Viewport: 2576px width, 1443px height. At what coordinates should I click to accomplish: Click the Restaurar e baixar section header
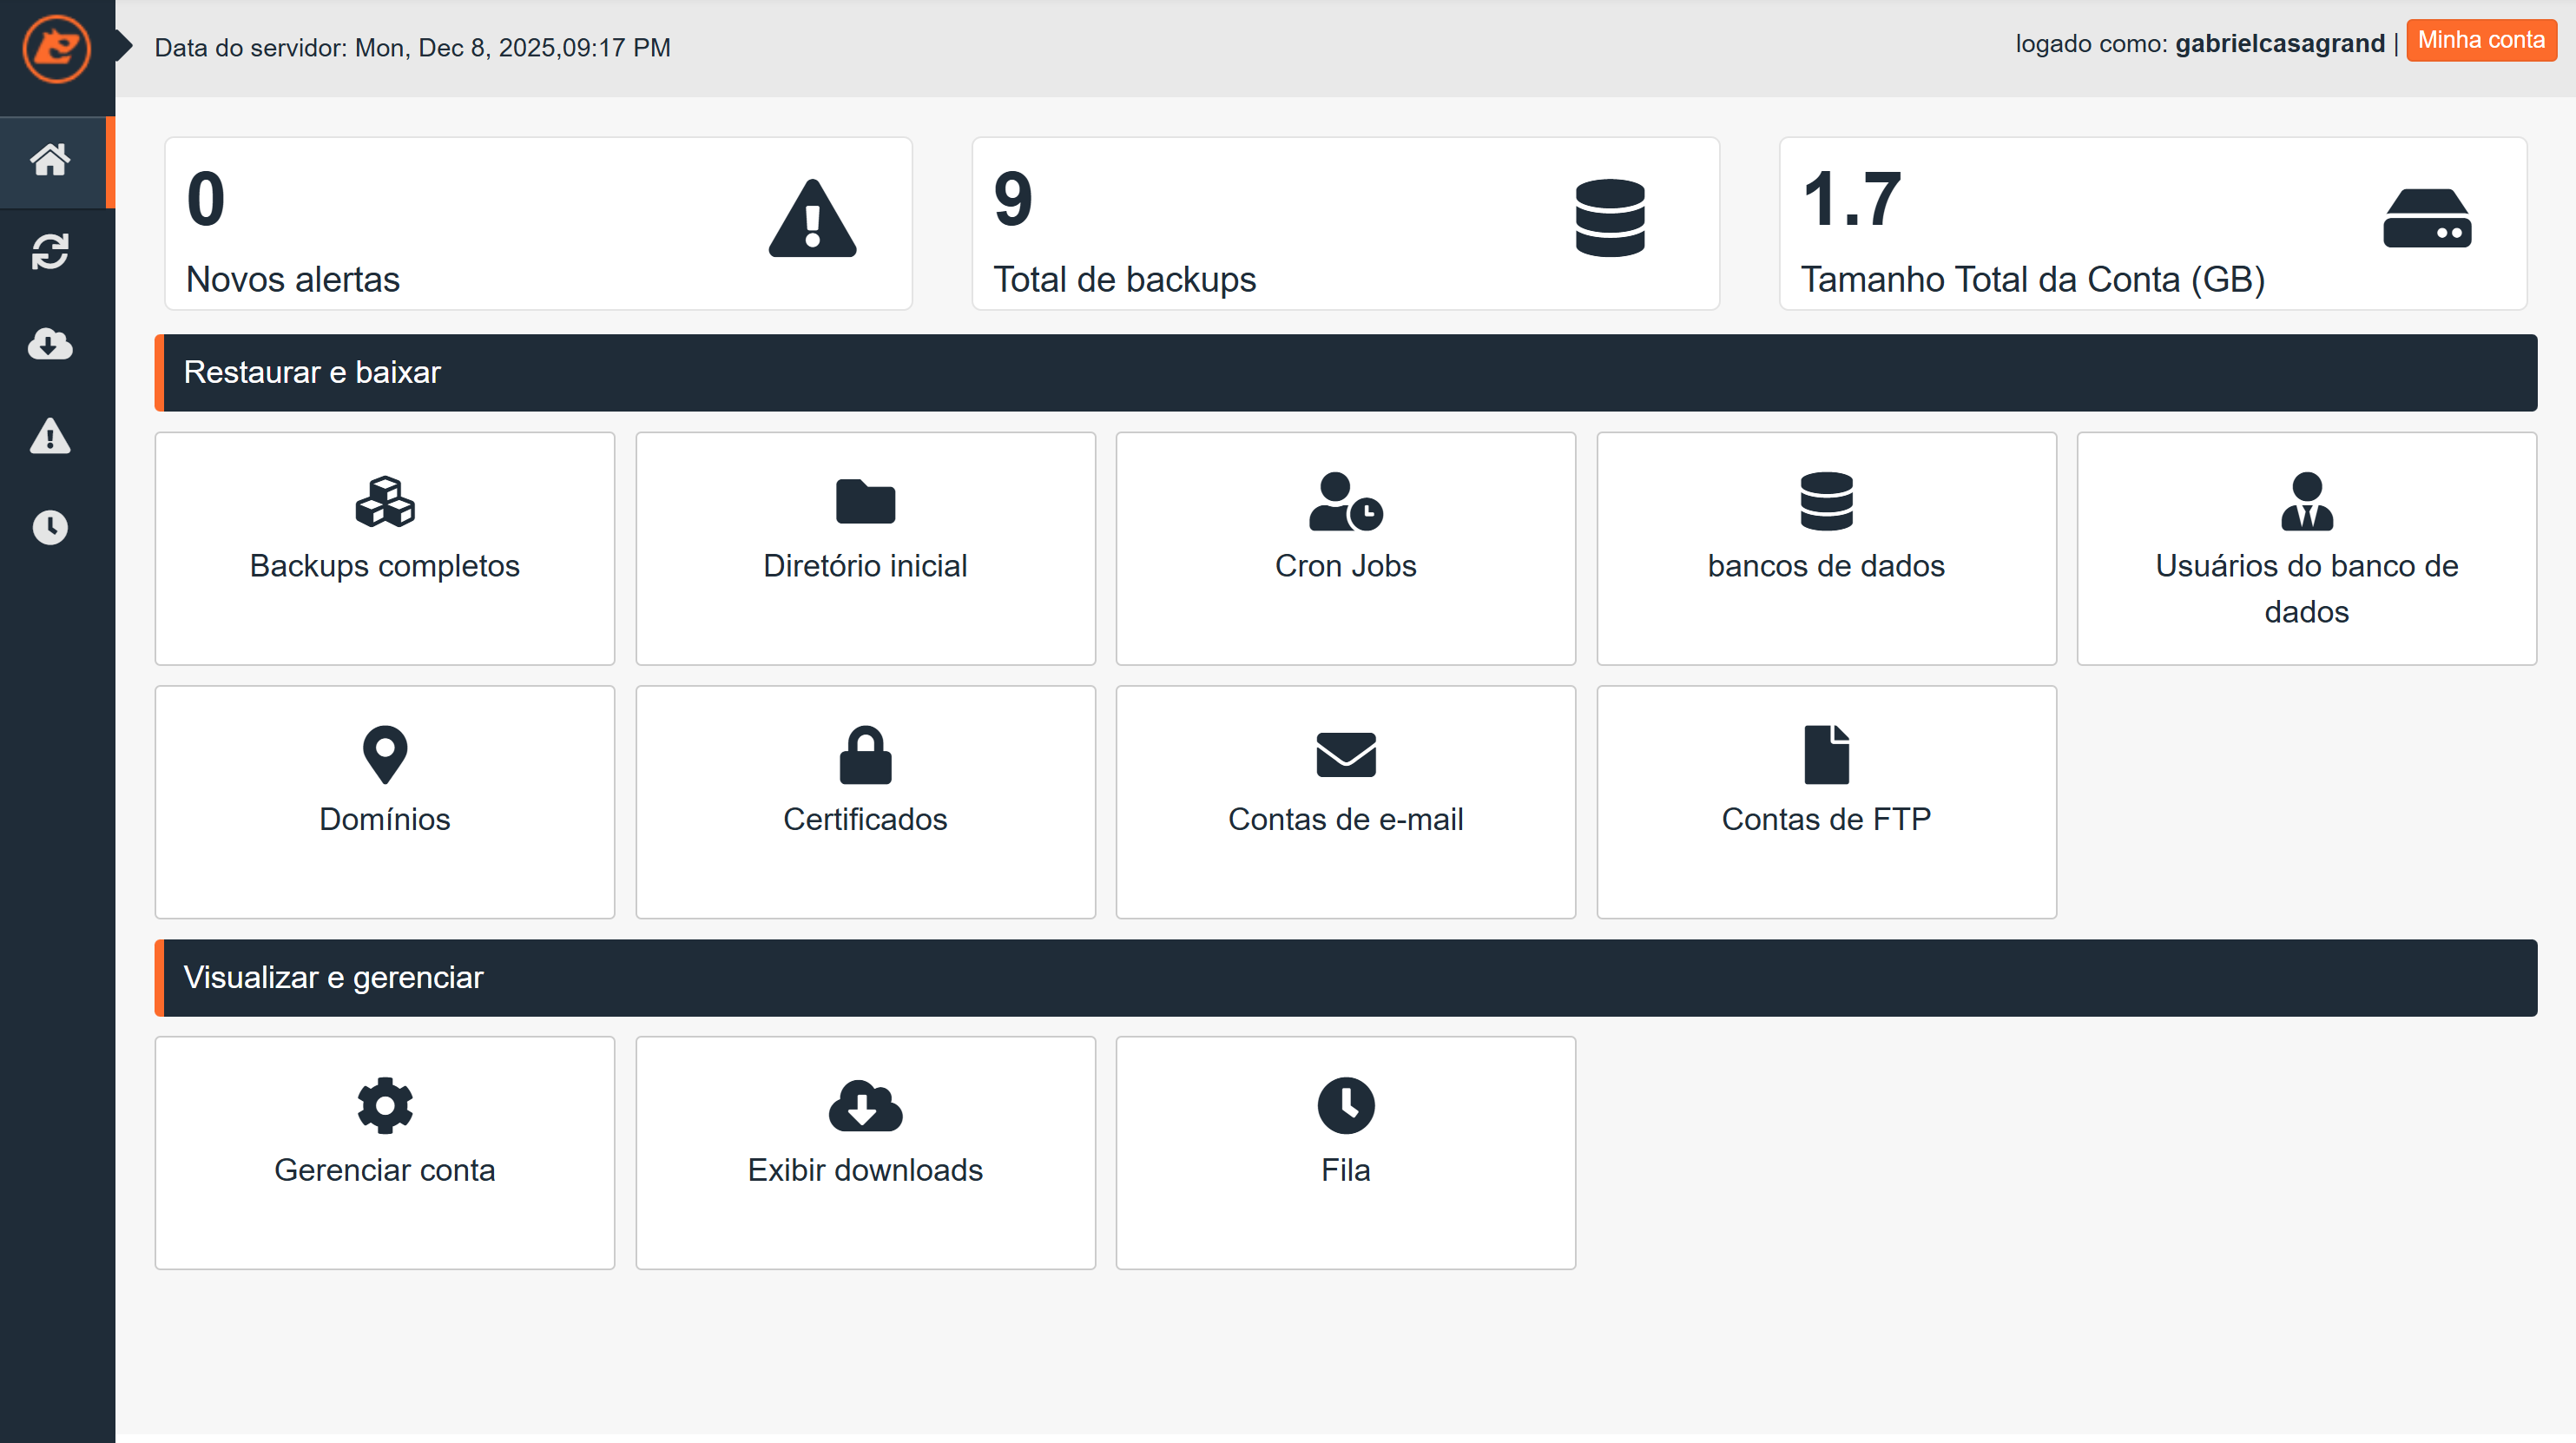coord(1345,372)
